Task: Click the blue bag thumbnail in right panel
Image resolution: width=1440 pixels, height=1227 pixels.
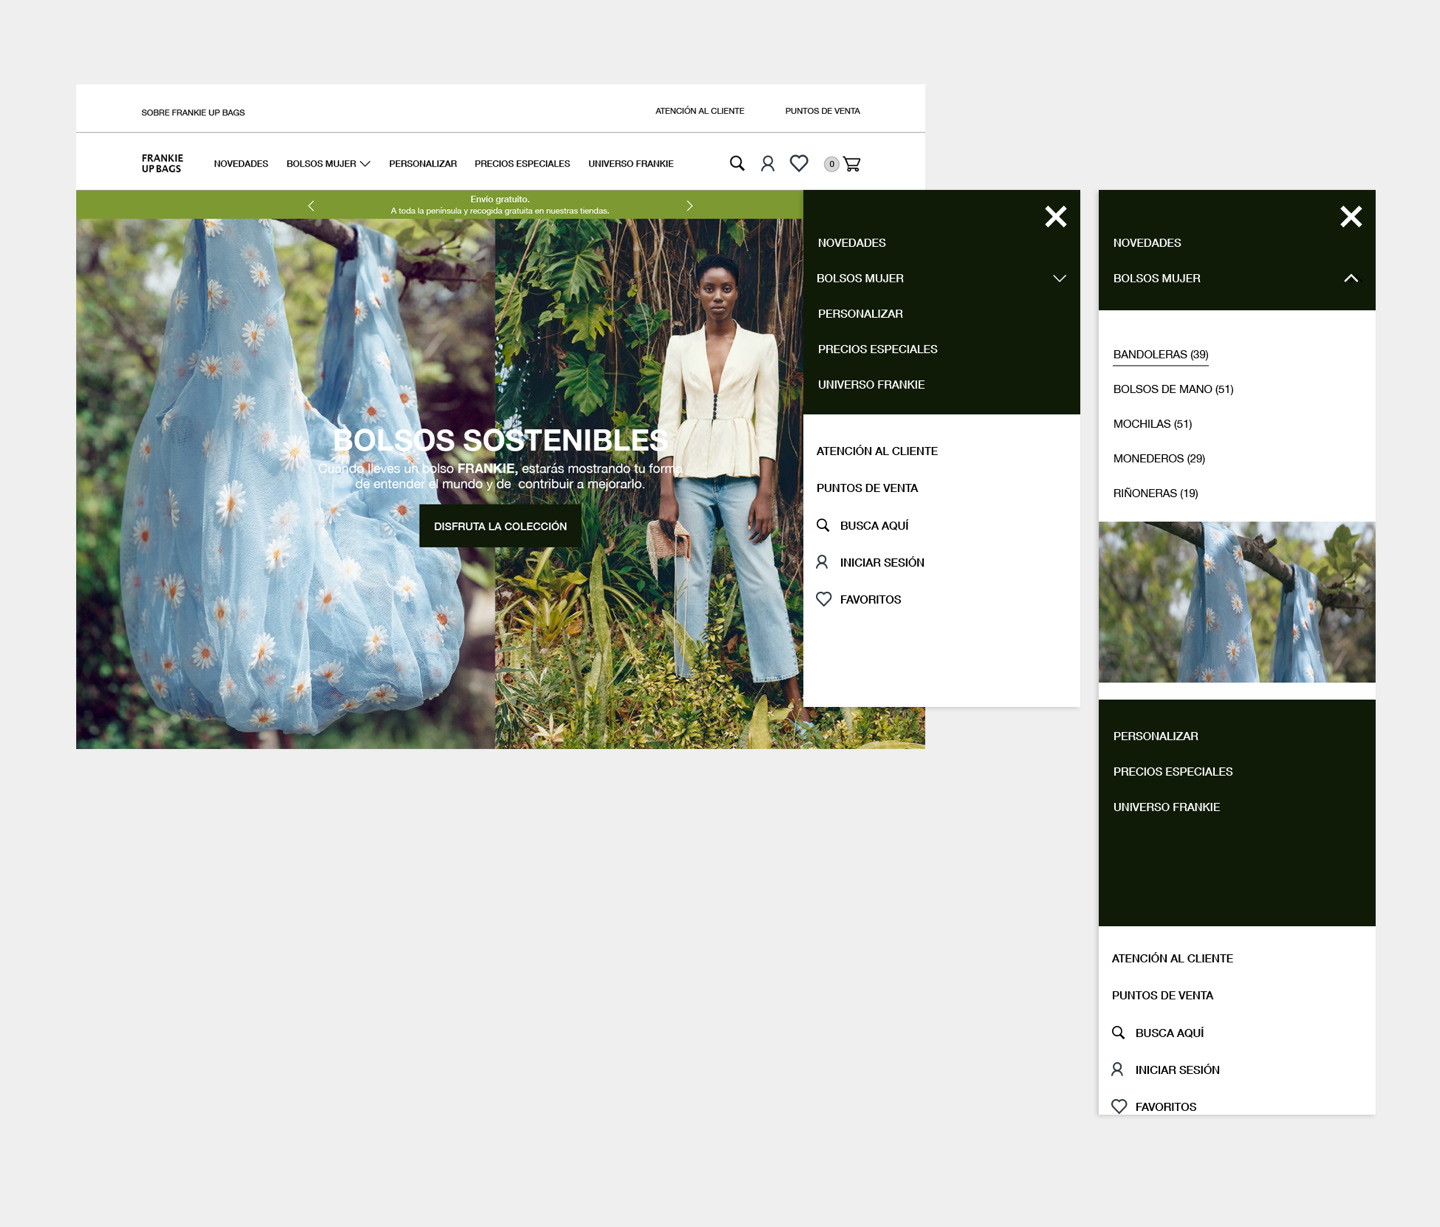Action: pos(1237,602)
